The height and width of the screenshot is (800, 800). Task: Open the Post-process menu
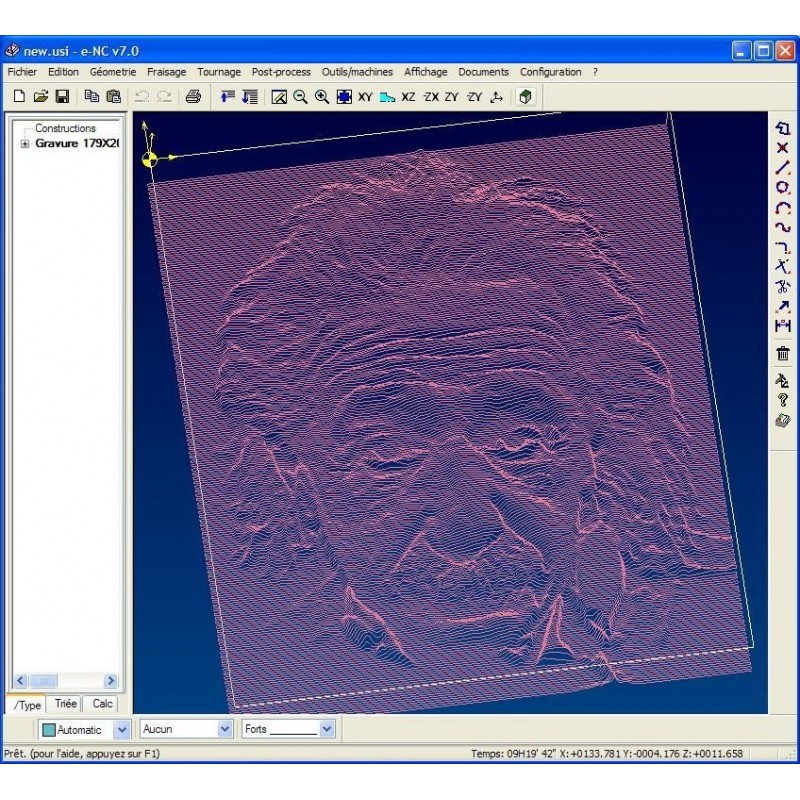pos(281,72)
